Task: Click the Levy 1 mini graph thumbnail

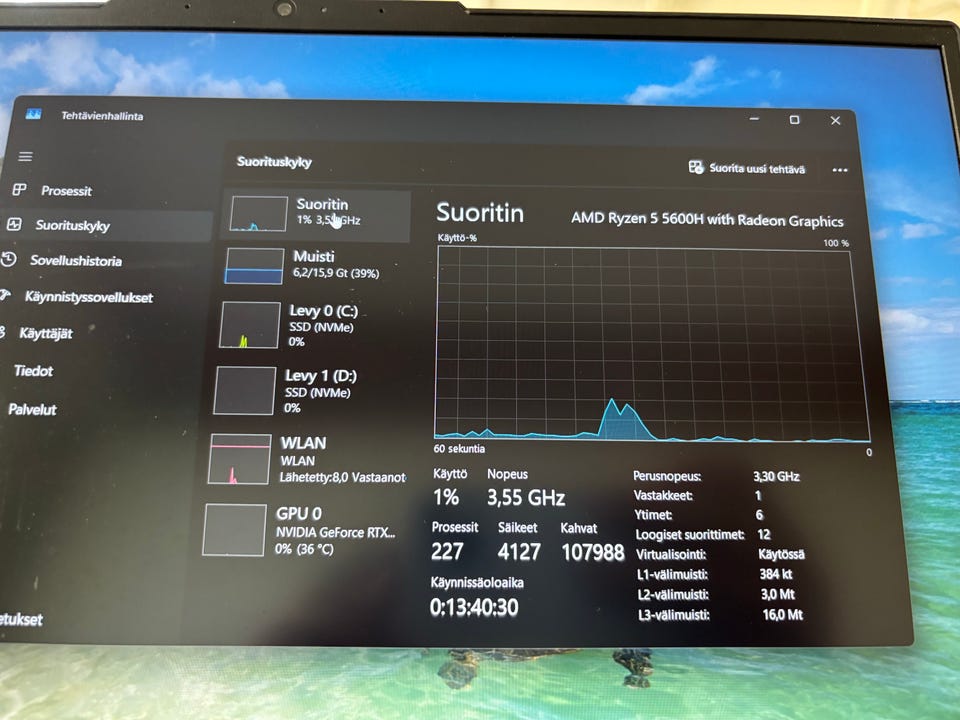Action: point(244,391)
